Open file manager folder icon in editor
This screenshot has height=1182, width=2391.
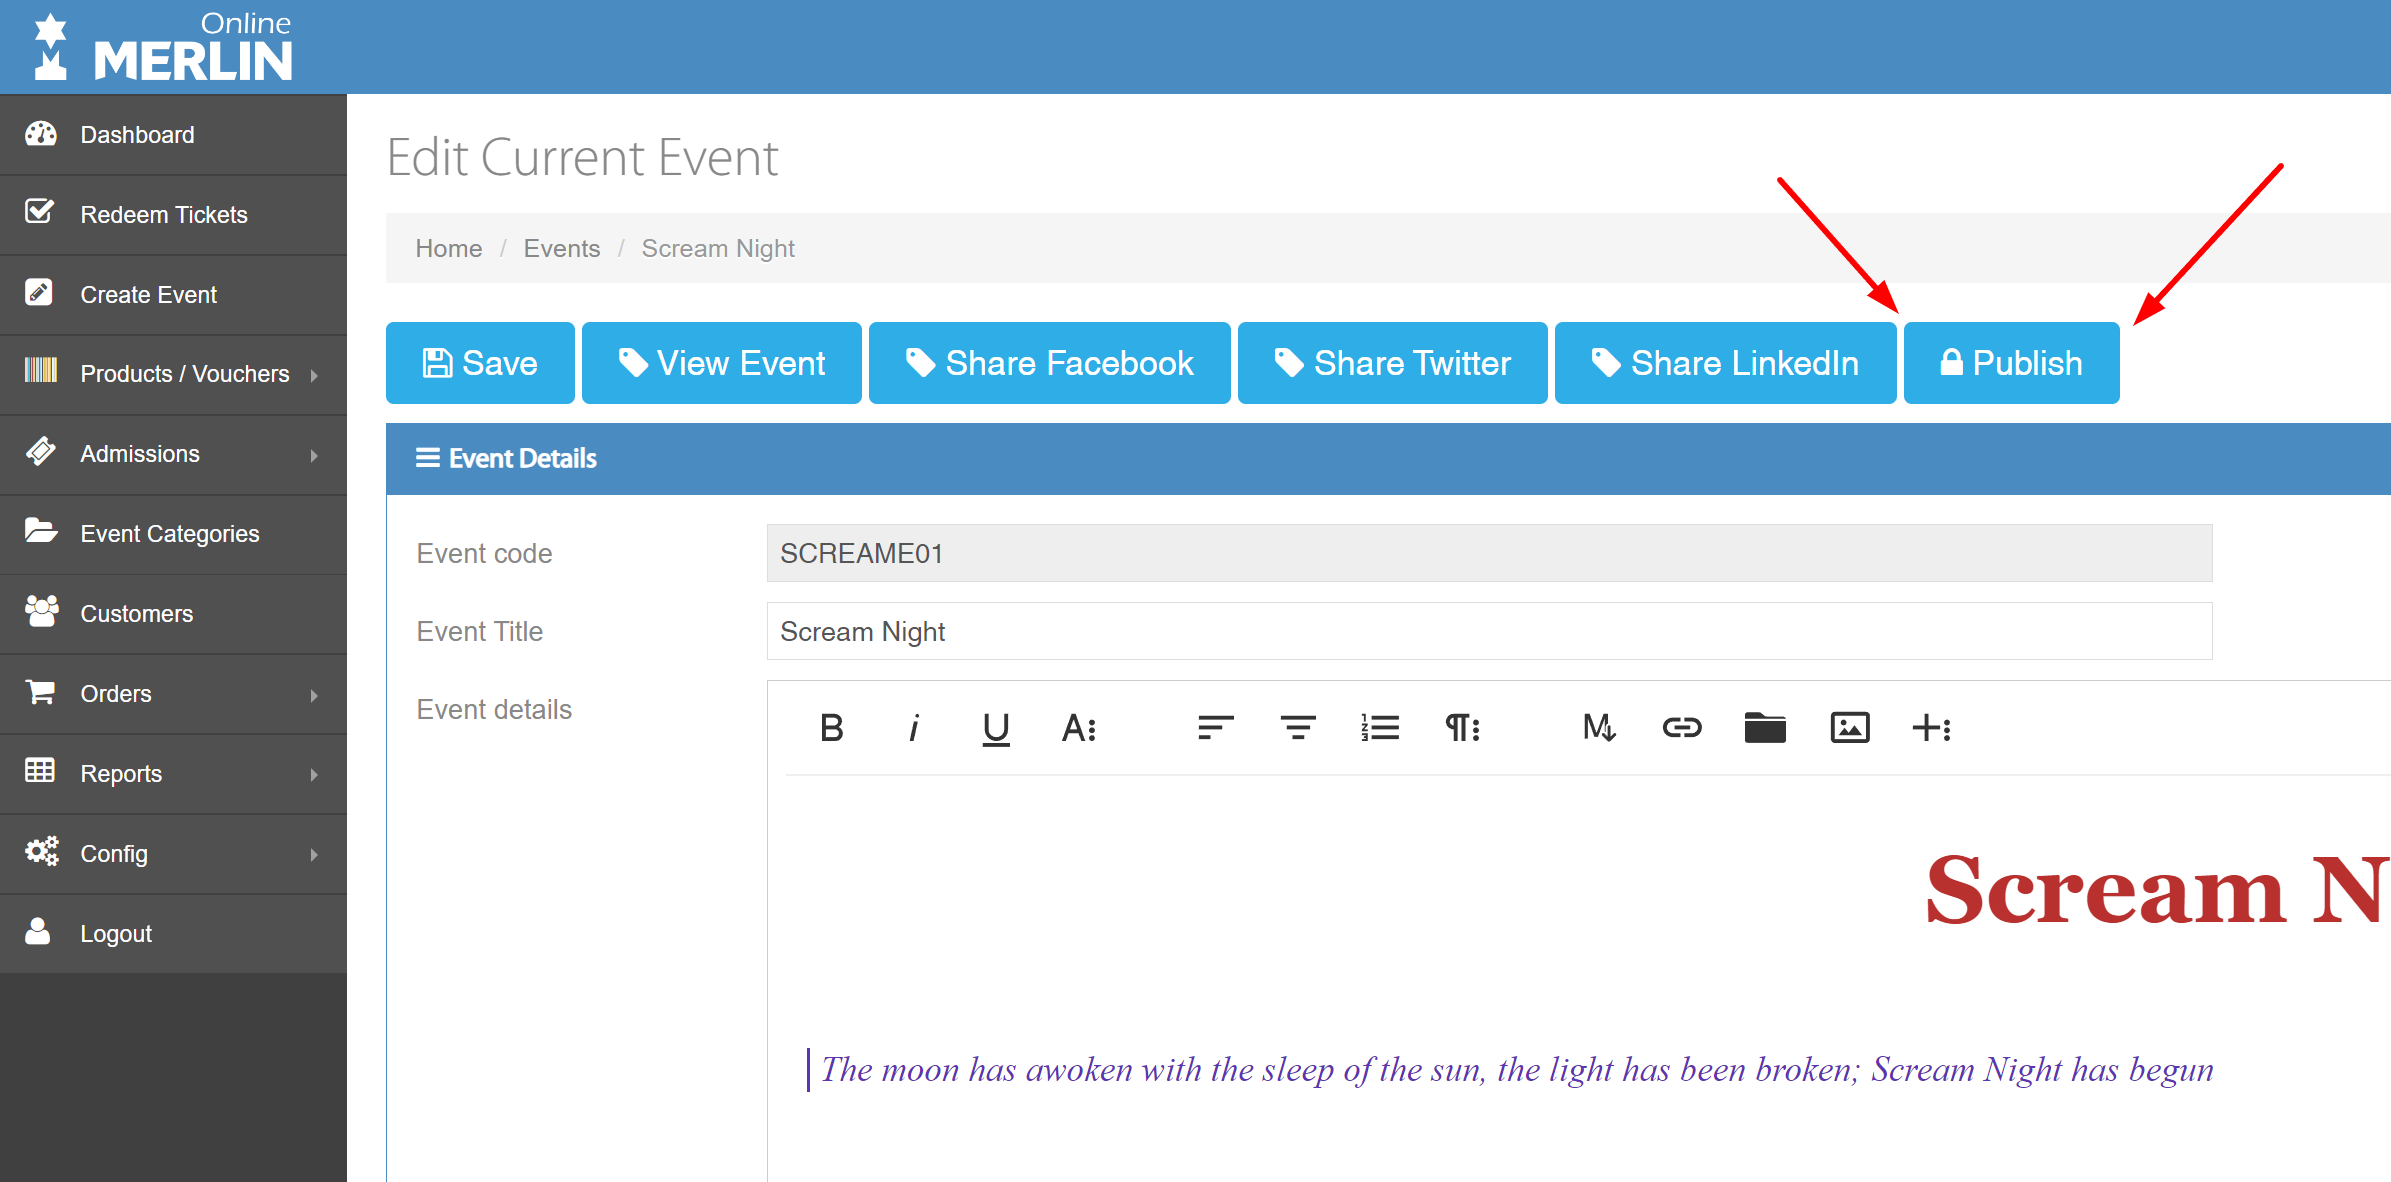[1764, 728]
